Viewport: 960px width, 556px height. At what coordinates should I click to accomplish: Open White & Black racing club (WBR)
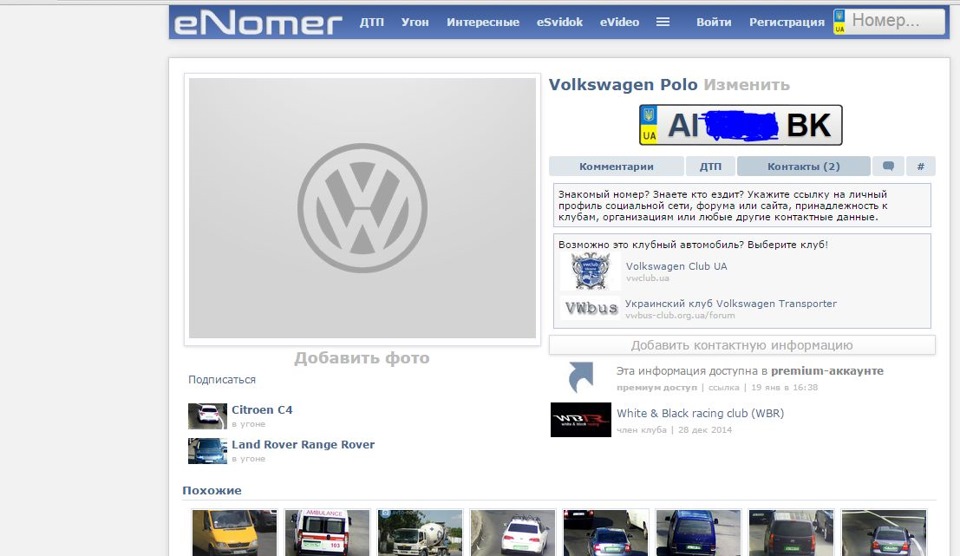pos(700,413)
